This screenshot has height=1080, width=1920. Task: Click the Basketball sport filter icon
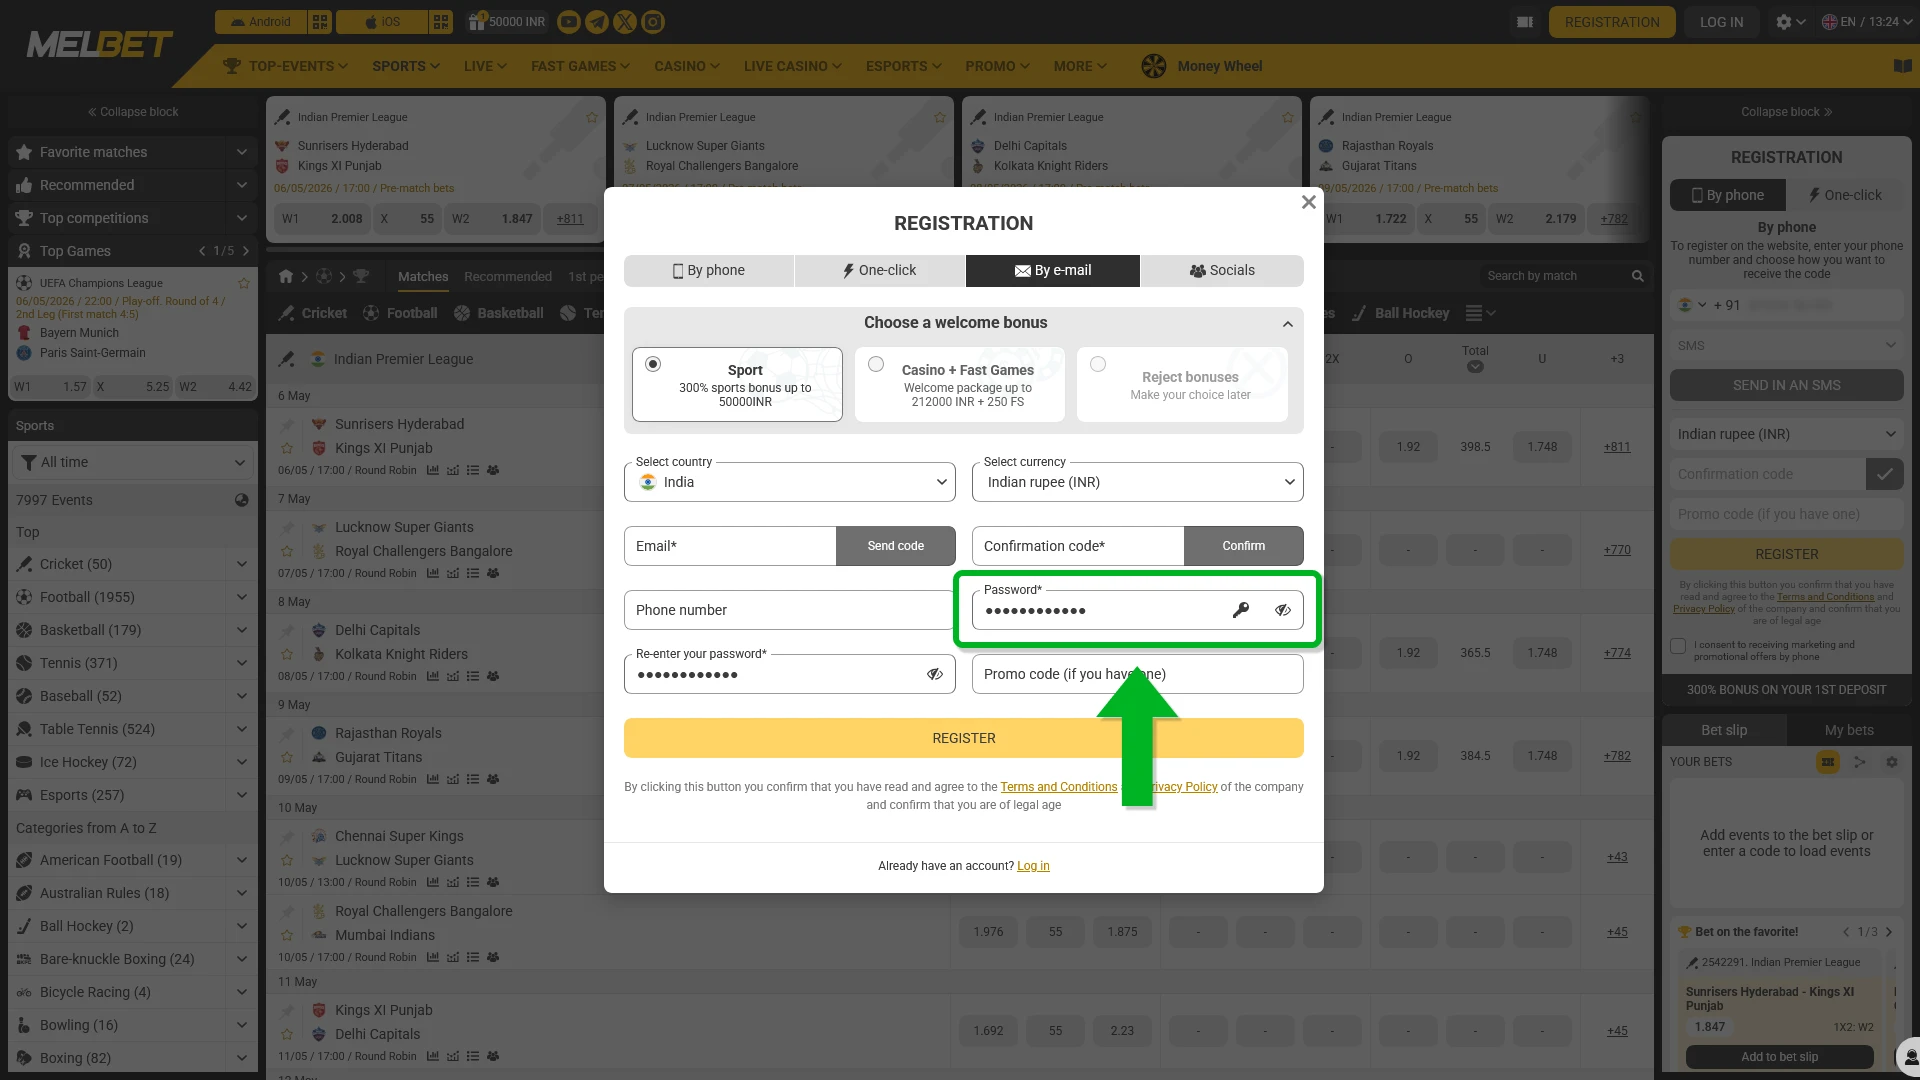coord(462,313)
